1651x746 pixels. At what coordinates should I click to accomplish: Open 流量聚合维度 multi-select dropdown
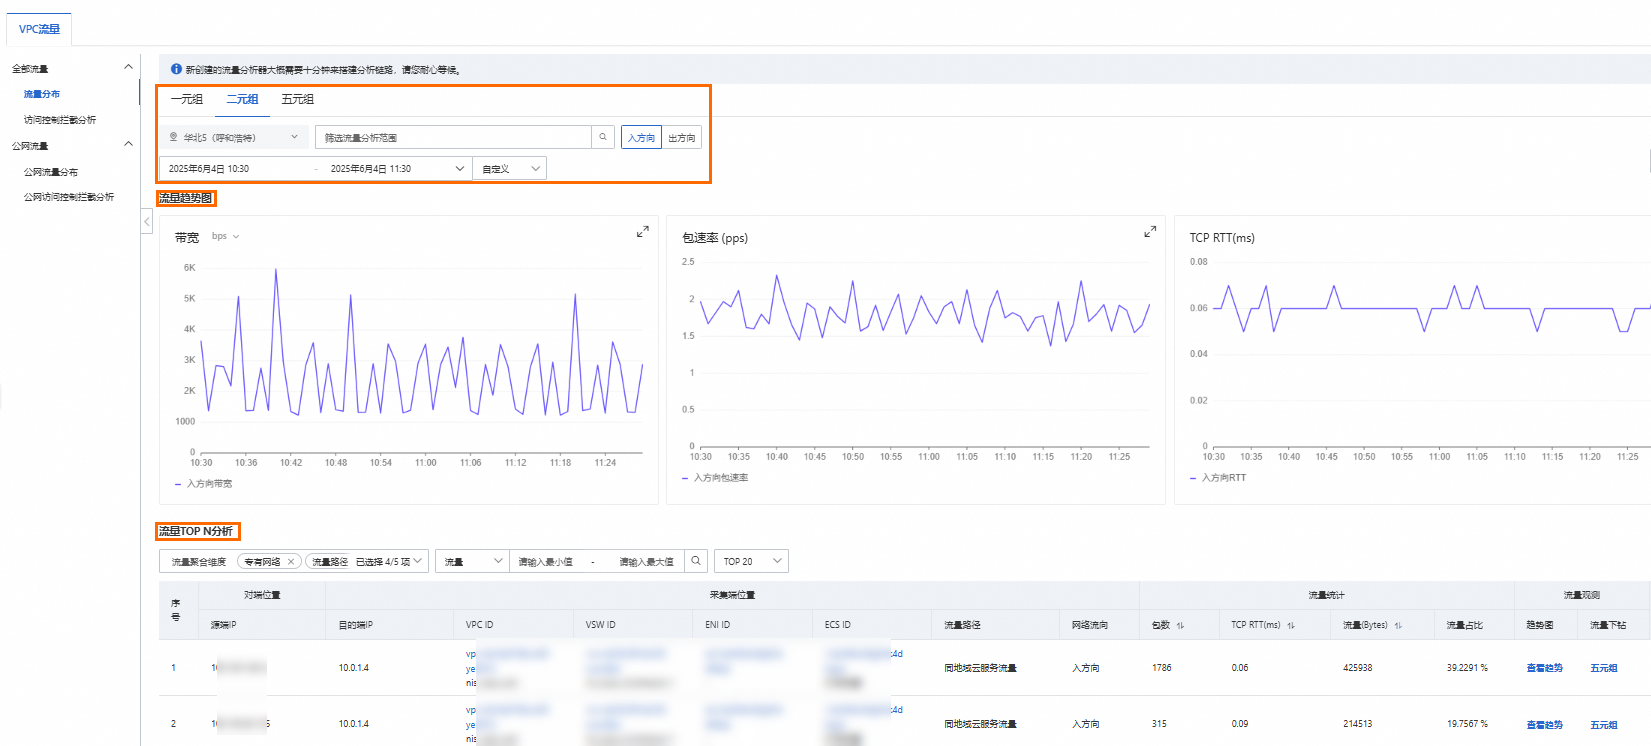[294, 561]
